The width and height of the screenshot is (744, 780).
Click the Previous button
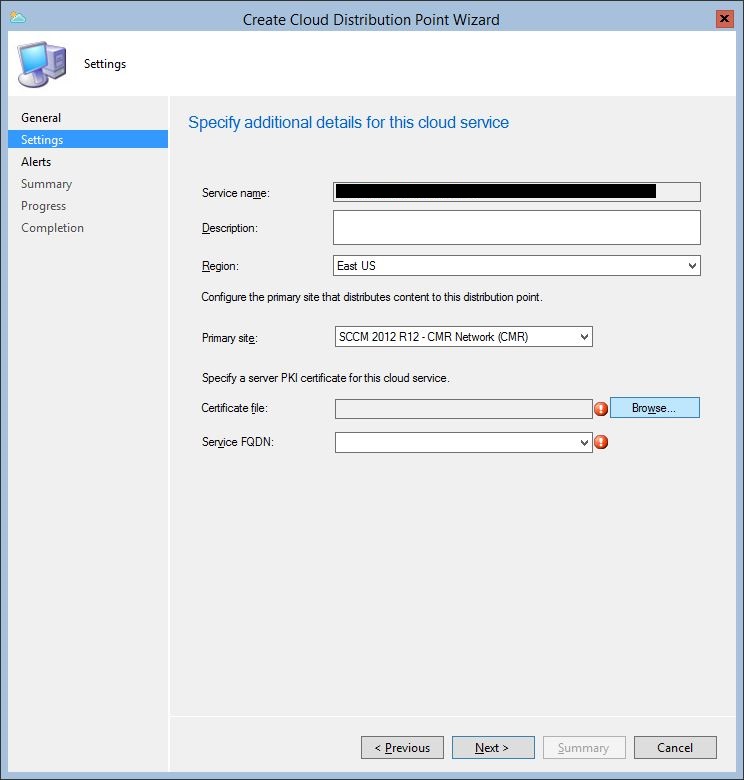pyautogui.click(x=402, y=747)
